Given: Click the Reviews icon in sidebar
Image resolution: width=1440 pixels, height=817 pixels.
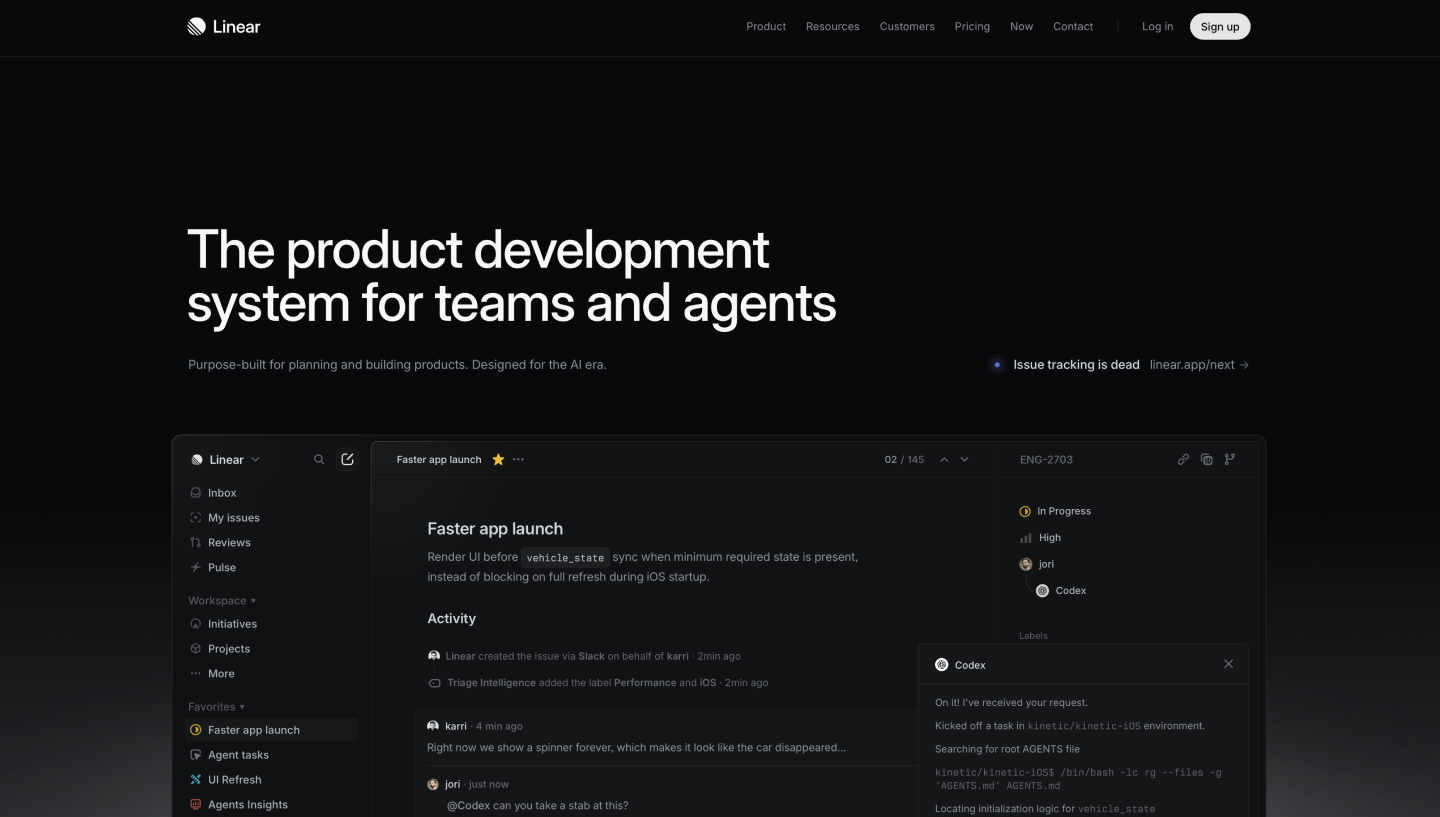Looking at the screenshot, I should [x=195, y=543].
